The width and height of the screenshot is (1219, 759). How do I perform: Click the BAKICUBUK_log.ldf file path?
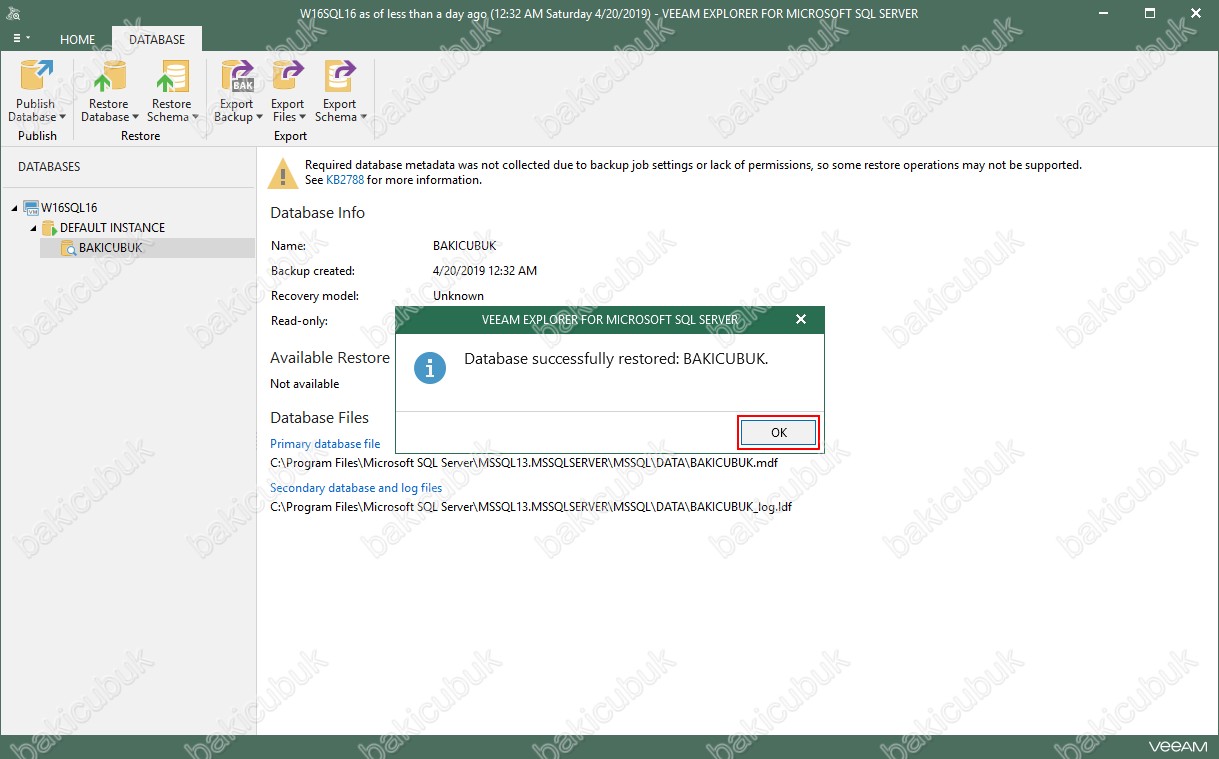[531, 507]
